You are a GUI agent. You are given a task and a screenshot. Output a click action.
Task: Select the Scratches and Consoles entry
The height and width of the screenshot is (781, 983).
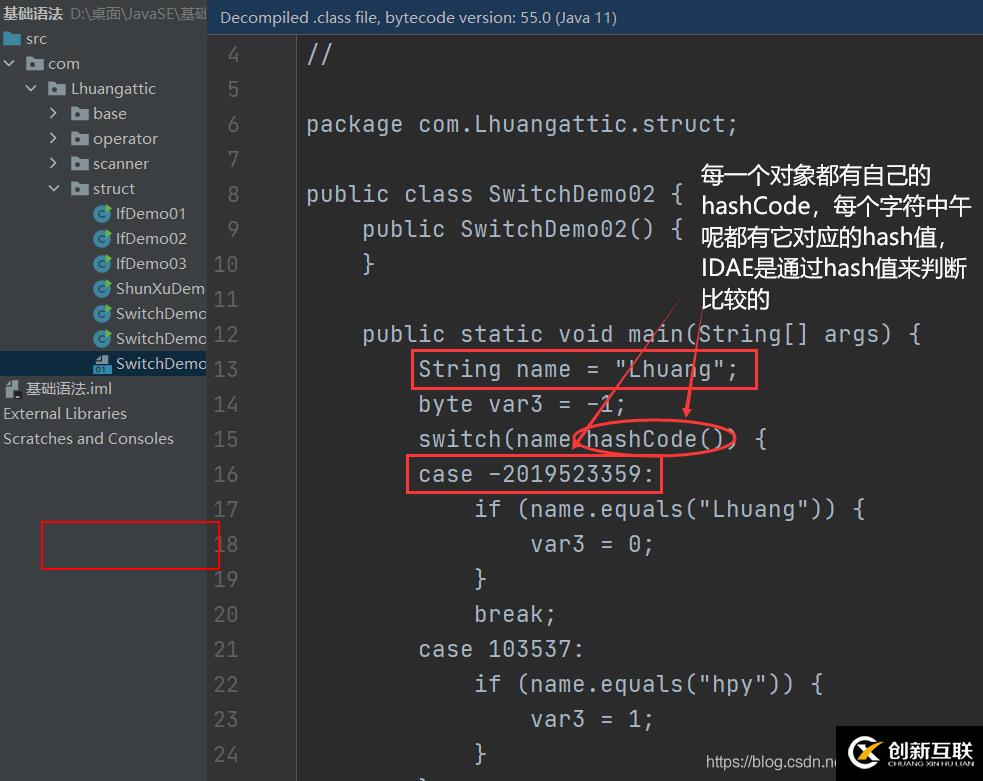click(x=89, y=438)
